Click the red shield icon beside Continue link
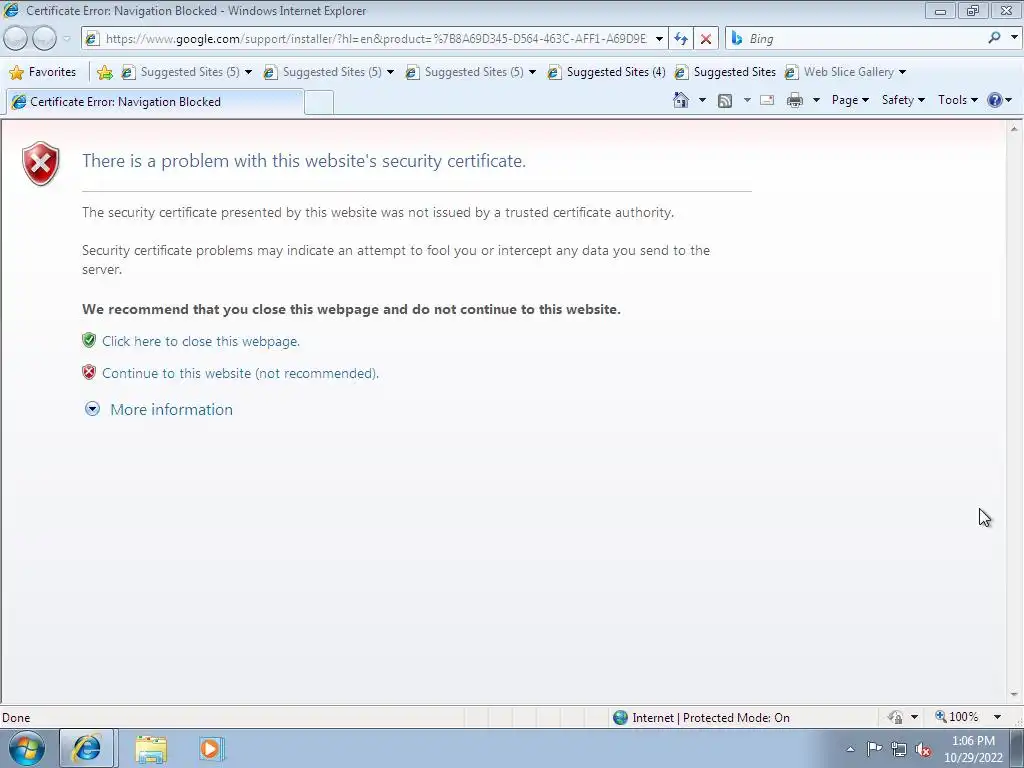Viewport: 1024px width, 768px height. pyautogui.click(x=89, y=372)
